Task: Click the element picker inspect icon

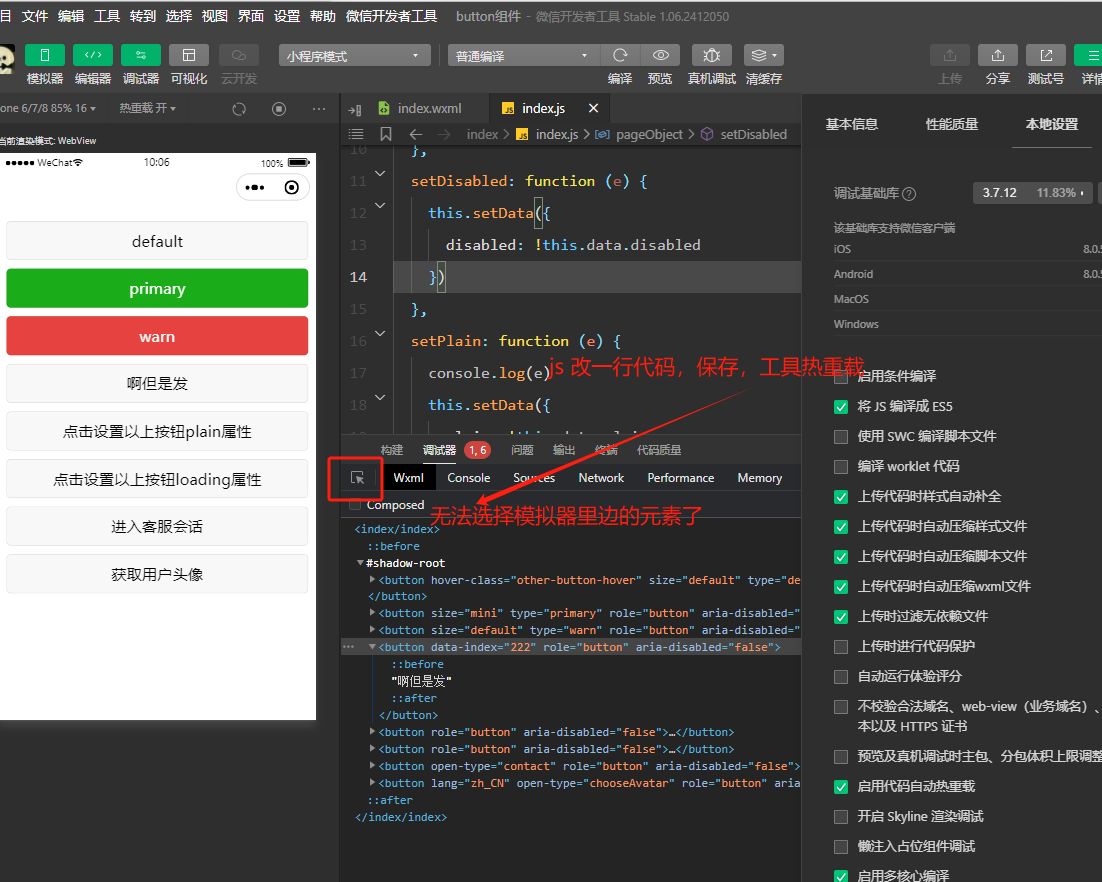Action: pos(357,478)
